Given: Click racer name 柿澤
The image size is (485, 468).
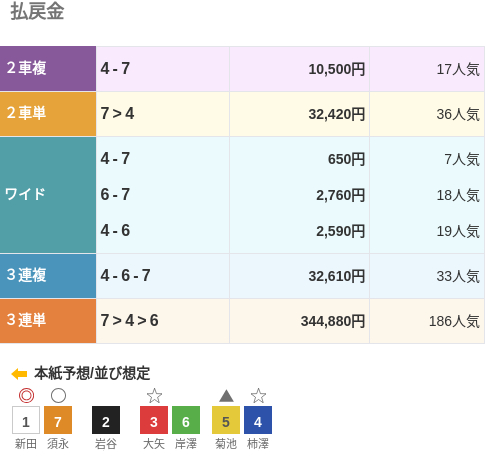Looking at the screenshot, I should (258, 444).
